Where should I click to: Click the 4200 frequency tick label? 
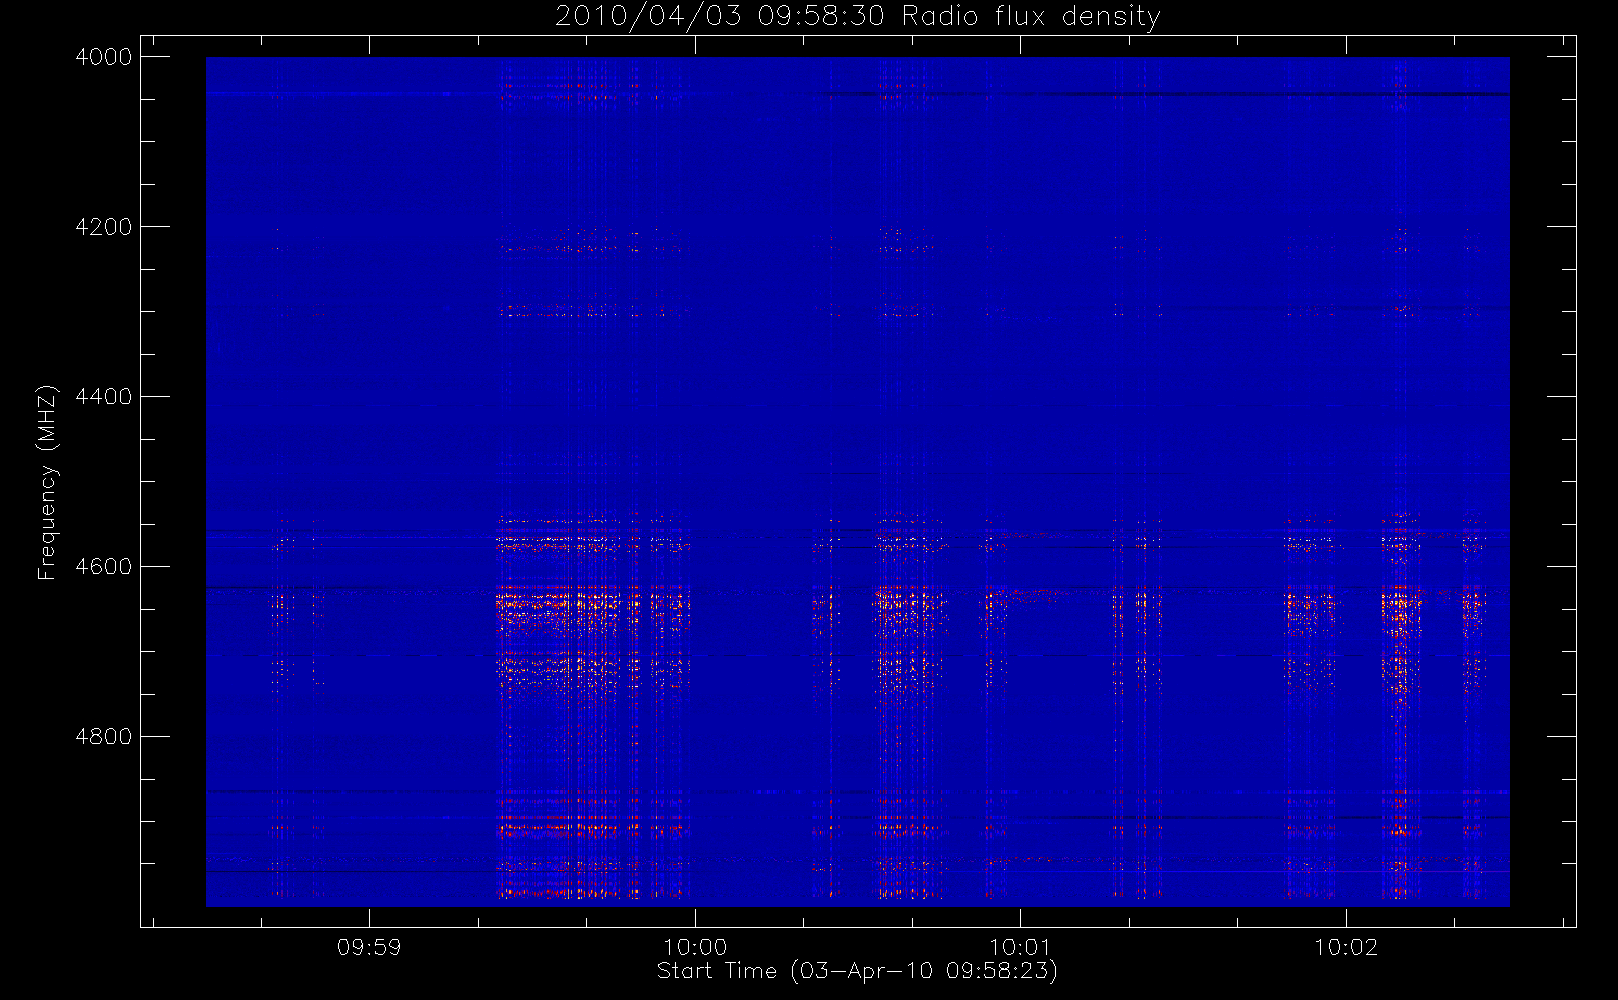(x=104, y=227)
